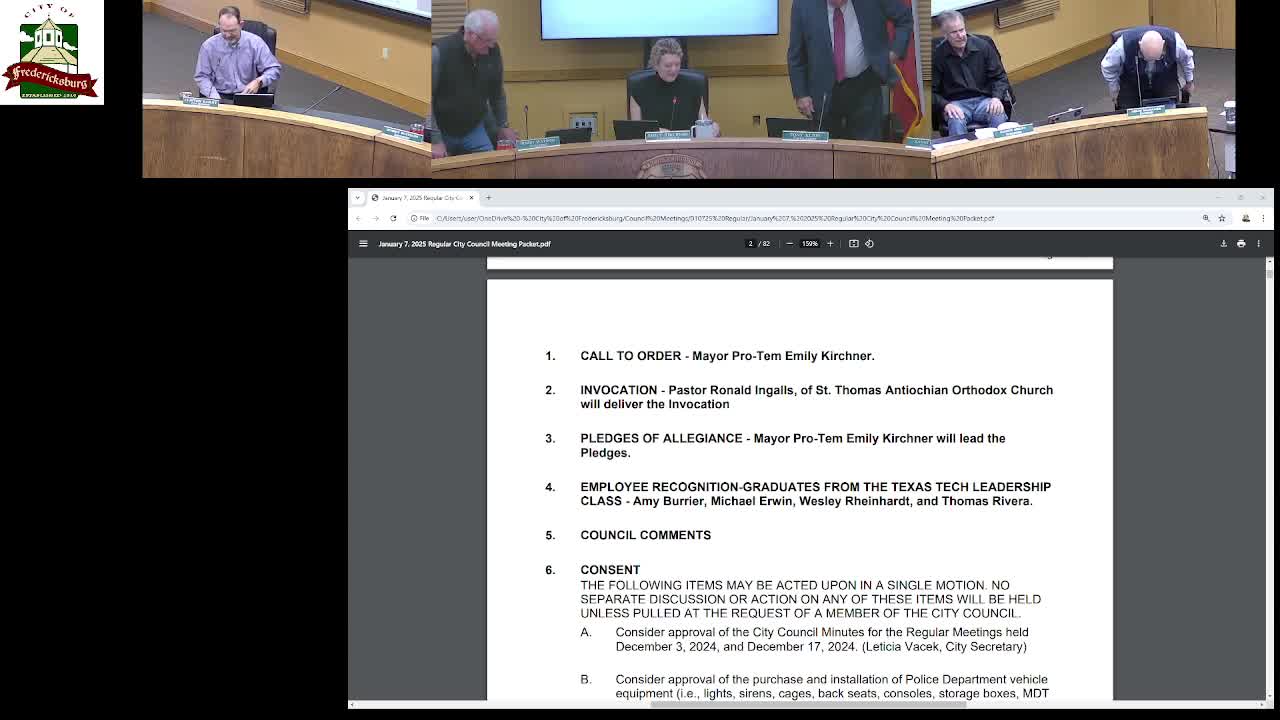Click the PDF zoom in plus button
Screen dimensions: 1280x720
(830, 243)
